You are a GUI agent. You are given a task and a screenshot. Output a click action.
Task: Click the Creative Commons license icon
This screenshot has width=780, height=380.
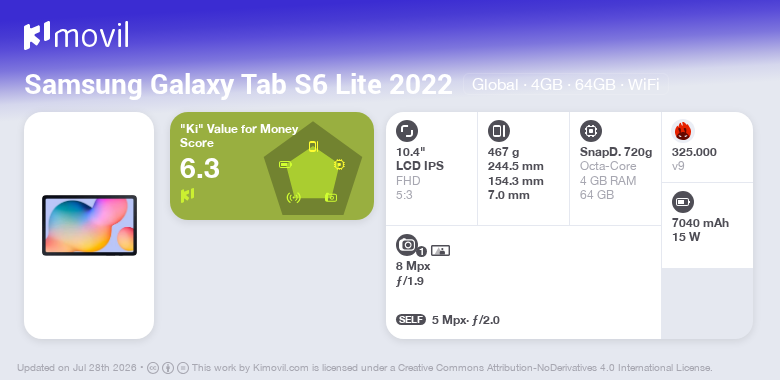coord(153,368)
